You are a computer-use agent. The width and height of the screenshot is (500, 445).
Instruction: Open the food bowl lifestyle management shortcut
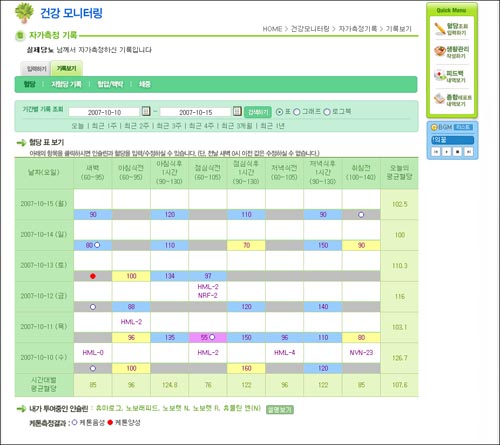[x=440, y=51]
